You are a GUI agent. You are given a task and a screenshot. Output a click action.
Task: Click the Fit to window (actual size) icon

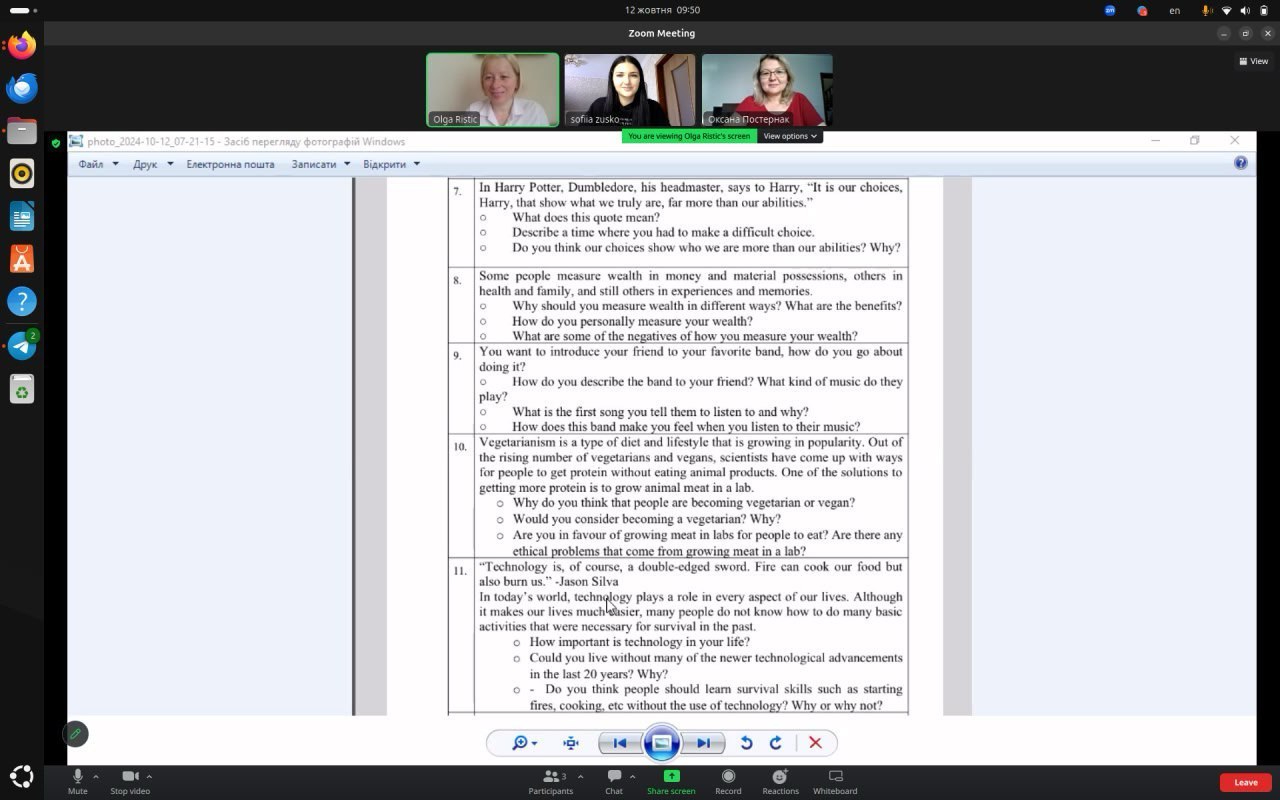(x=571, y=743)
